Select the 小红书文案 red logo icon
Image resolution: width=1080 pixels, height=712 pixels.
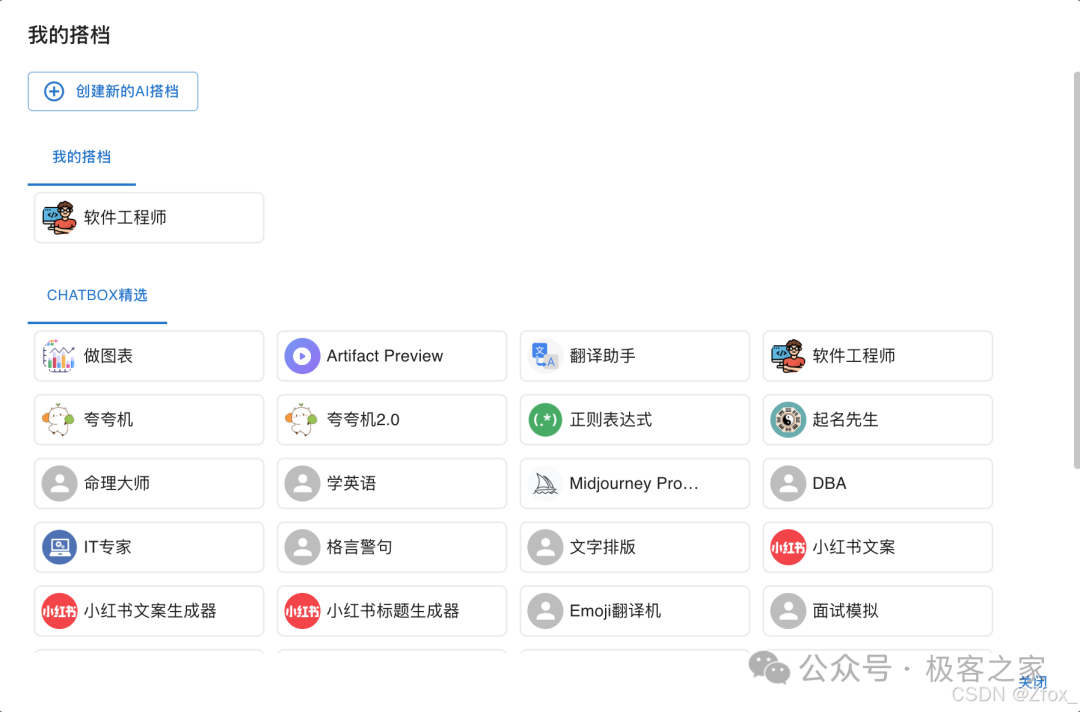[x=877, y=547]
